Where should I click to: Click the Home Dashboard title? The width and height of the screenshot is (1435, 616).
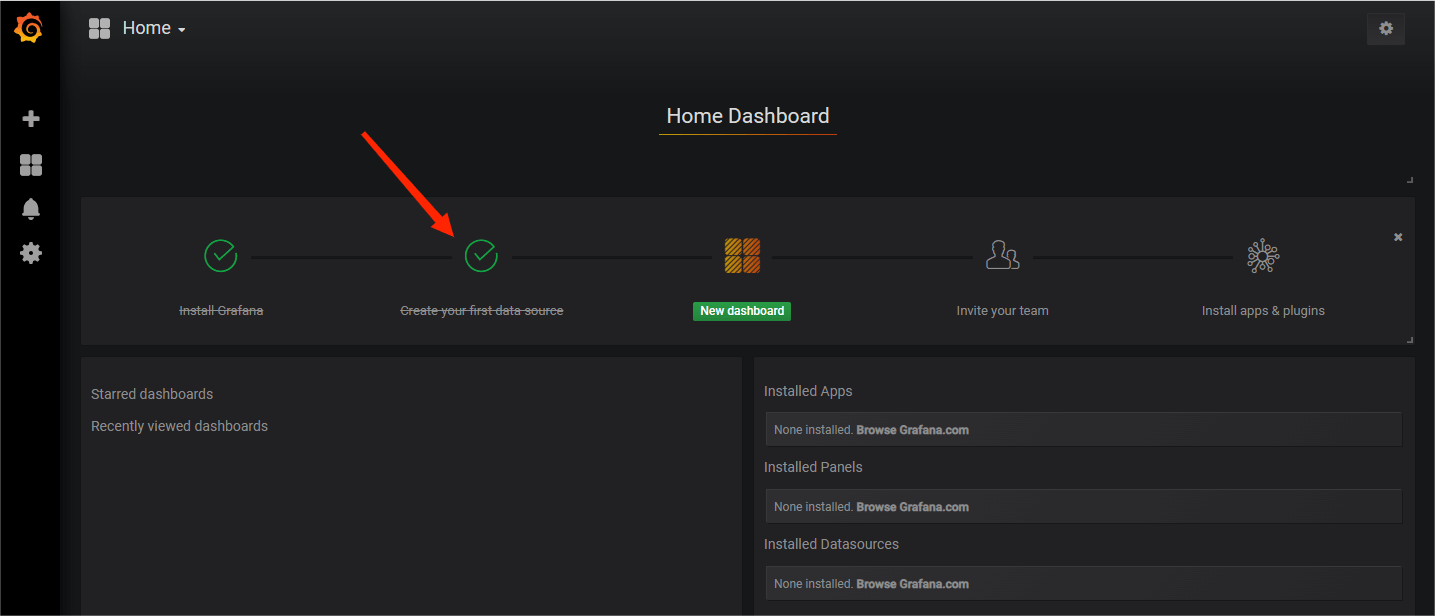click(748, 116)
